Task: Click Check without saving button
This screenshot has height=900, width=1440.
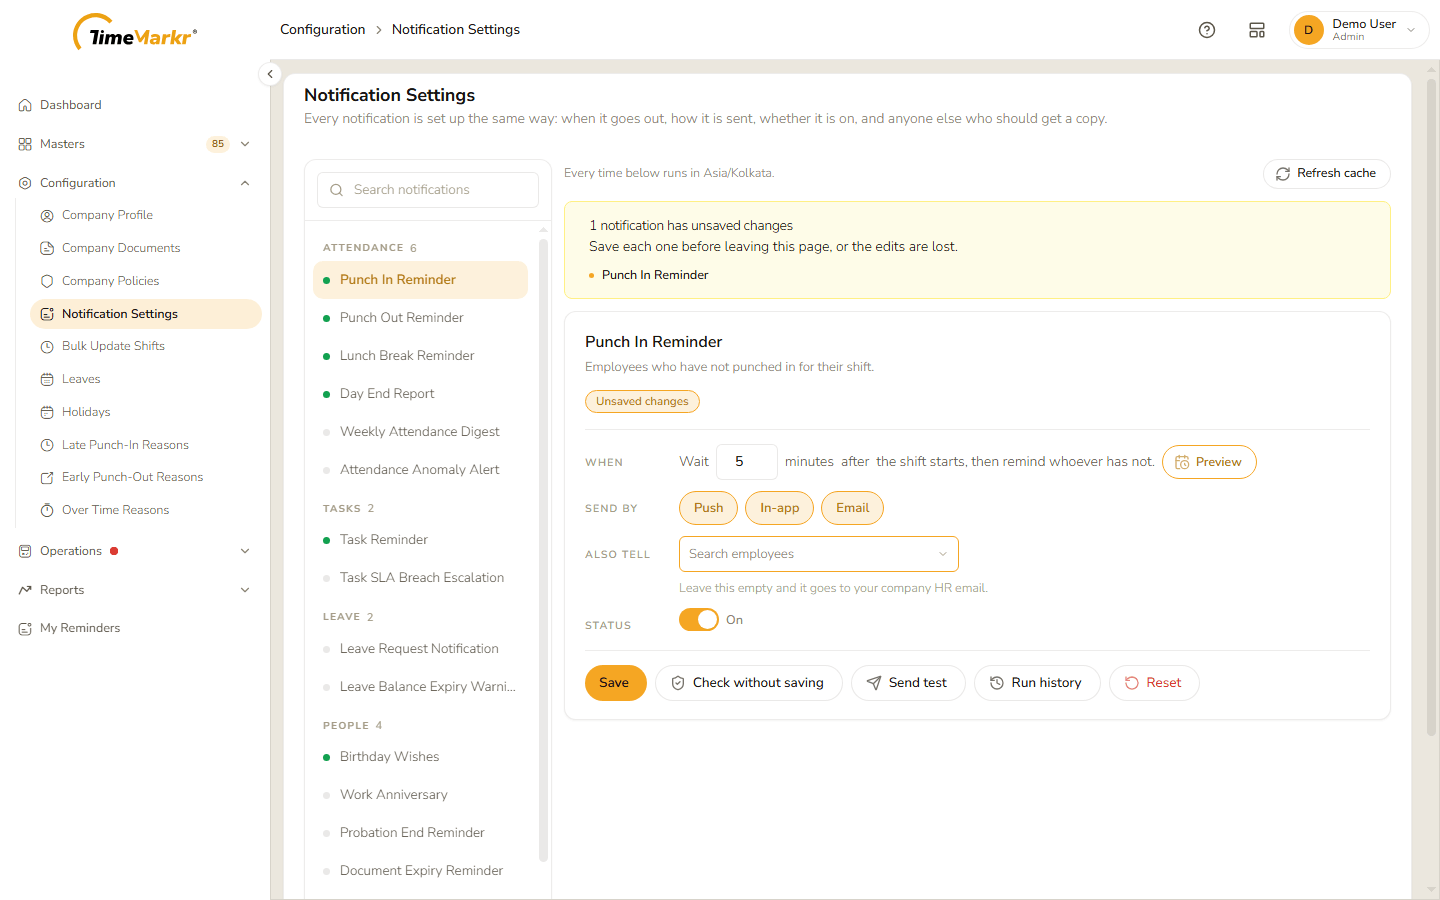Action: pyautogui.click(x=748, y=683)
